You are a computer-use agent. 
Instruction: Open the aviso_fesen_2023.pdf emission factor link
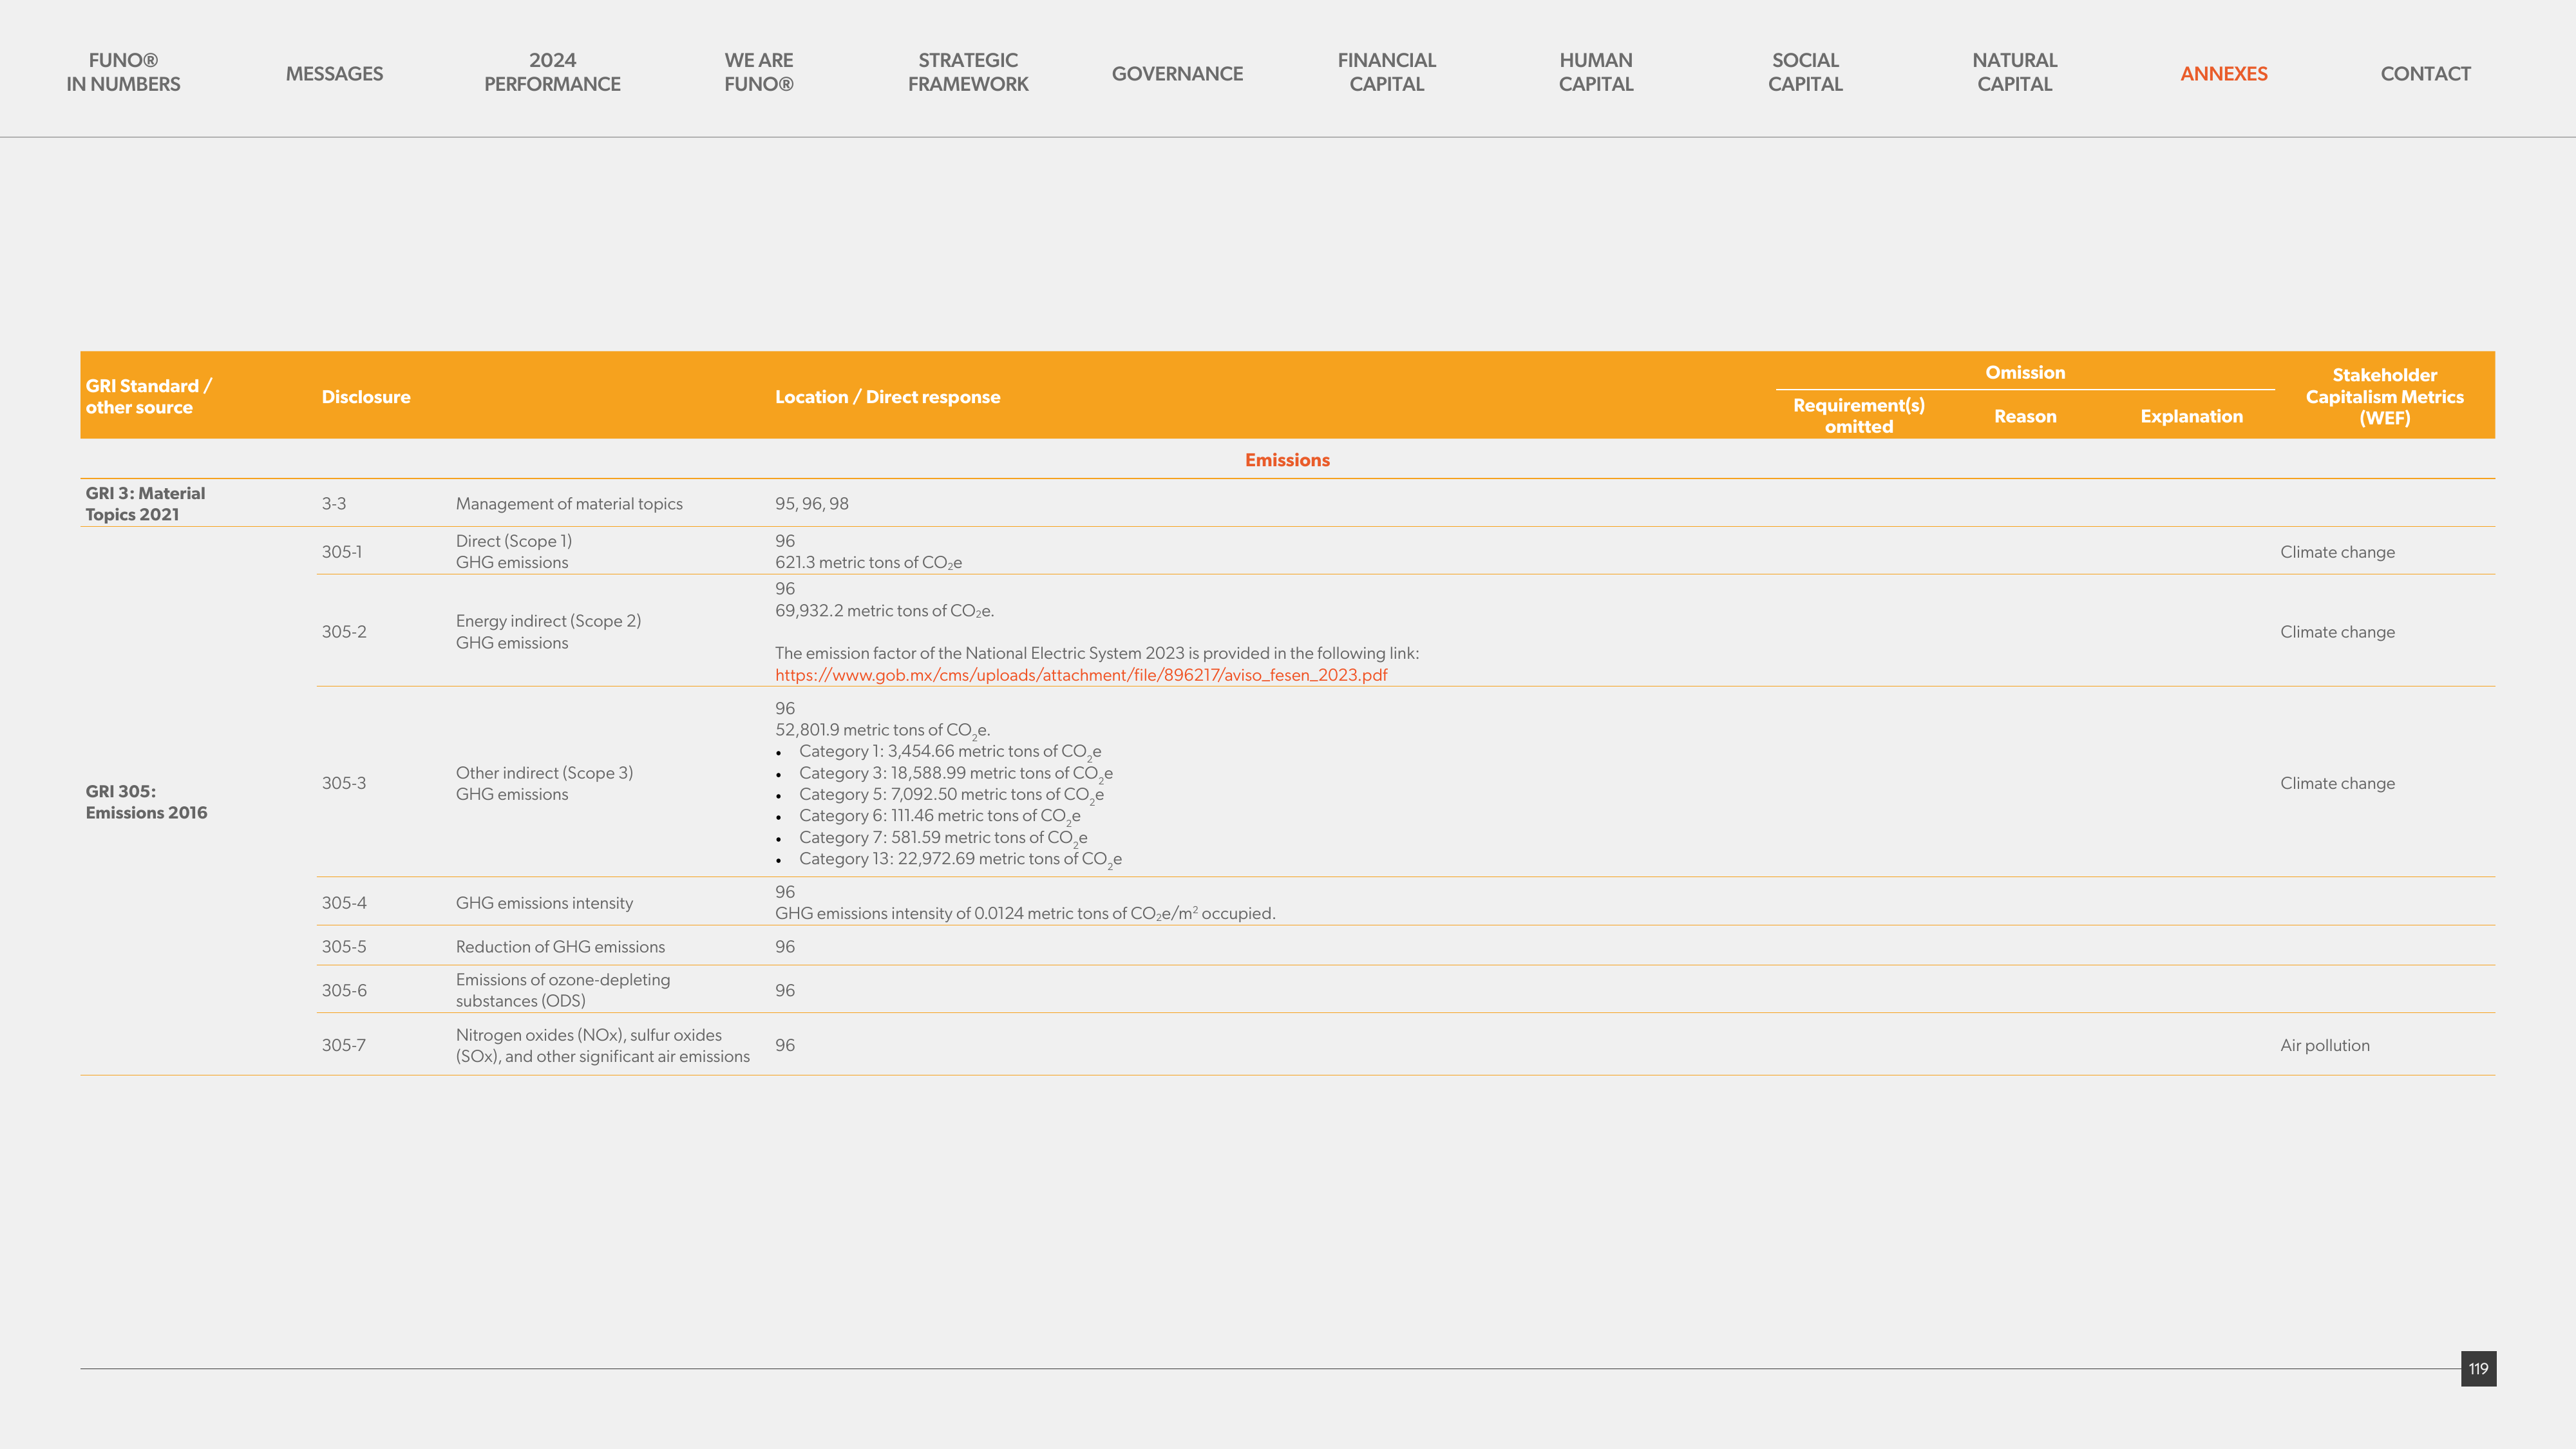1081,675
